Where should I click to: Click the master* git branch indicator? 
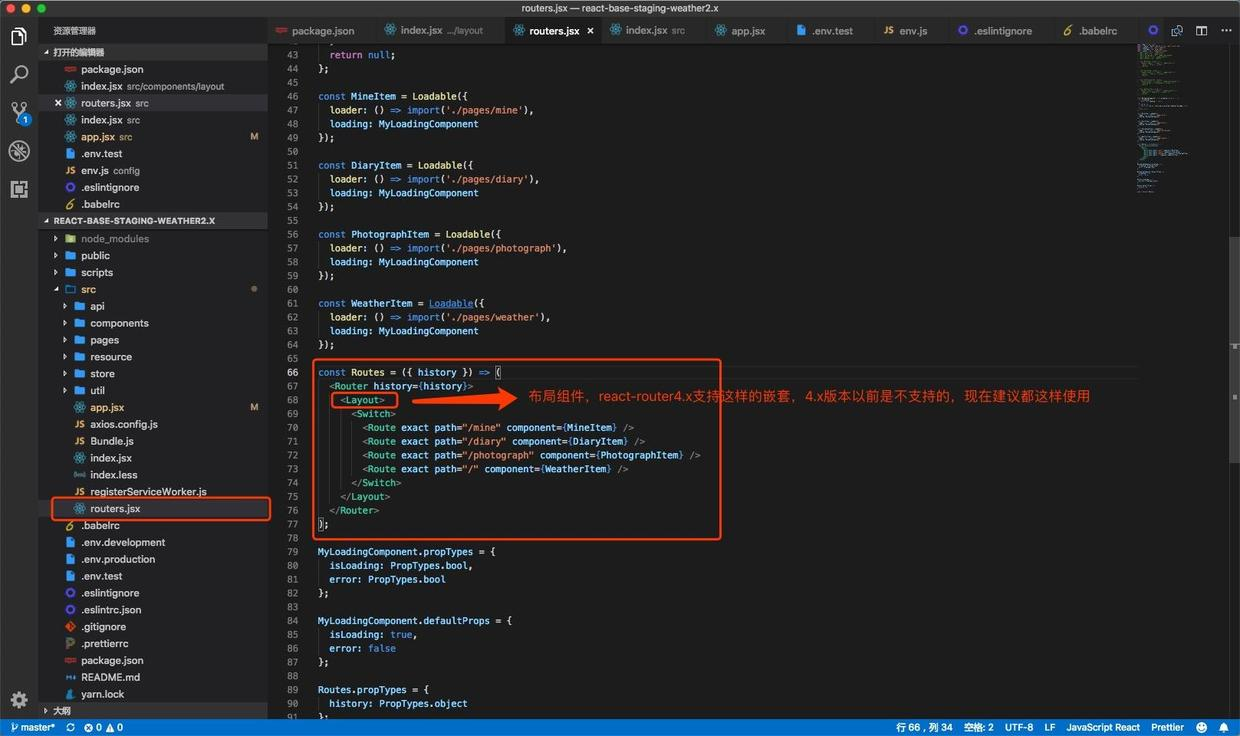[32, 727]
